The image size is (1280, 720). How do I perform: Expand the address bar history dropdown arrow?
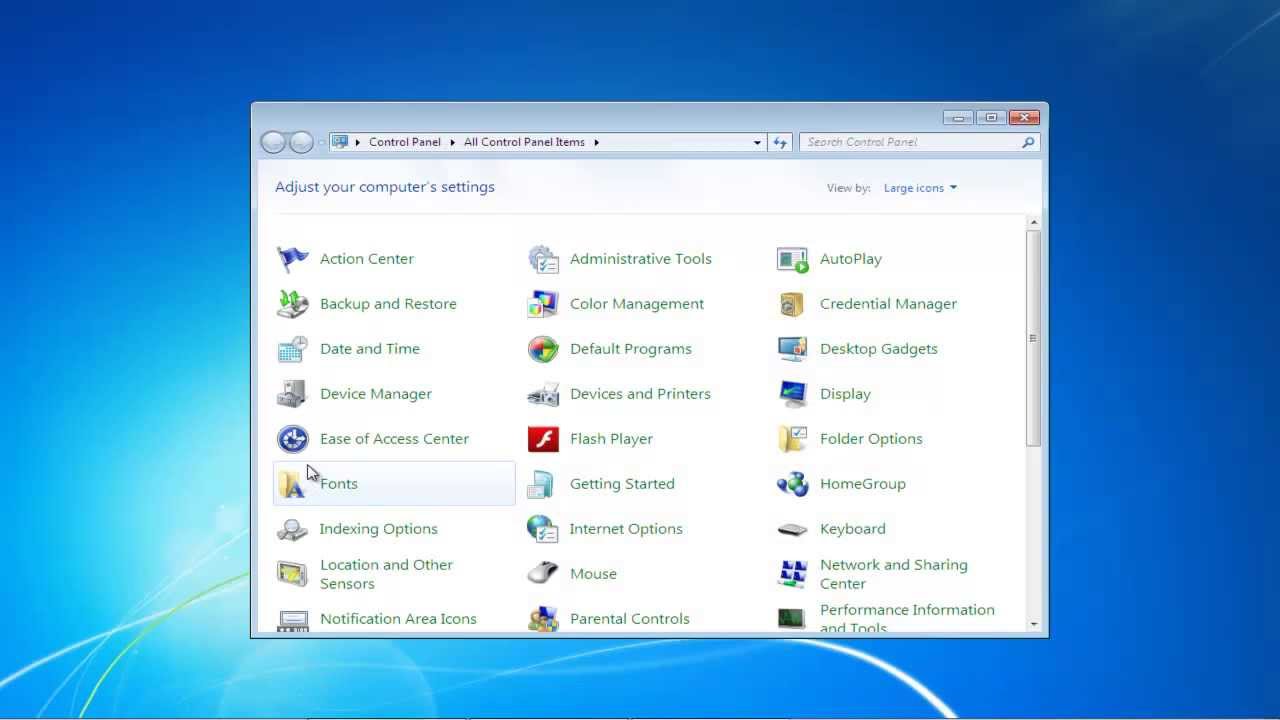[x=757, y=143]
